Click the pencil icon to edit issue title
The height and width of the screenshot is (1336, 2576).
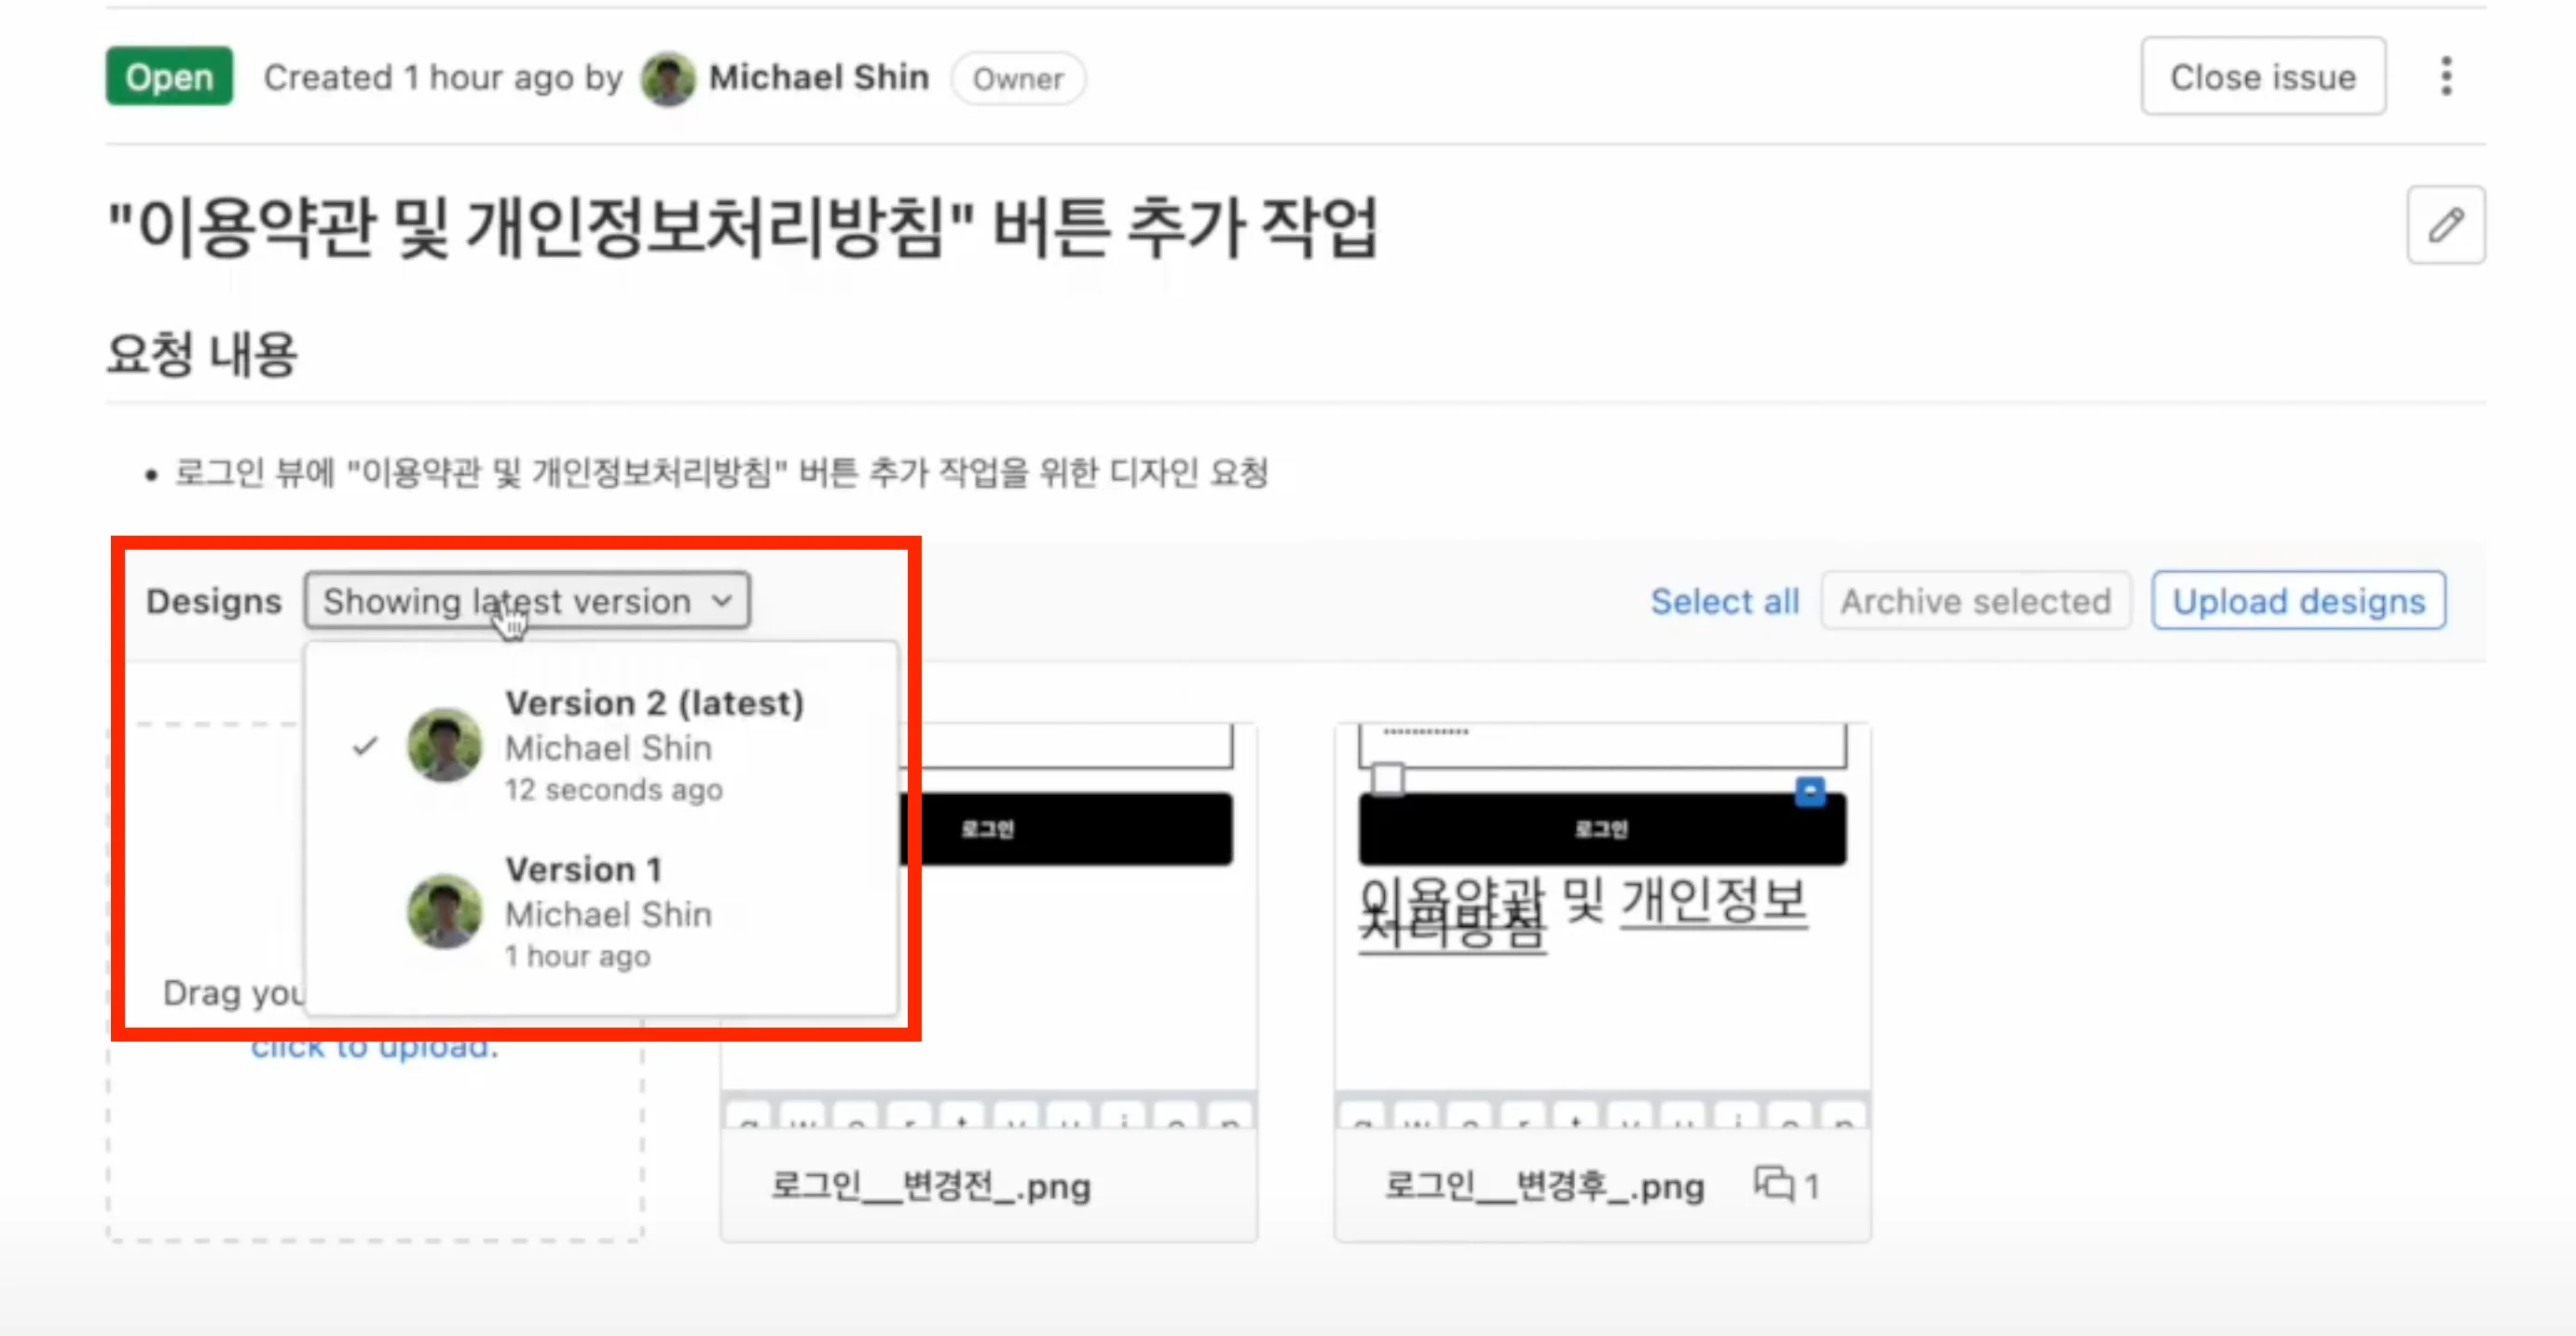click(2446, 225)
